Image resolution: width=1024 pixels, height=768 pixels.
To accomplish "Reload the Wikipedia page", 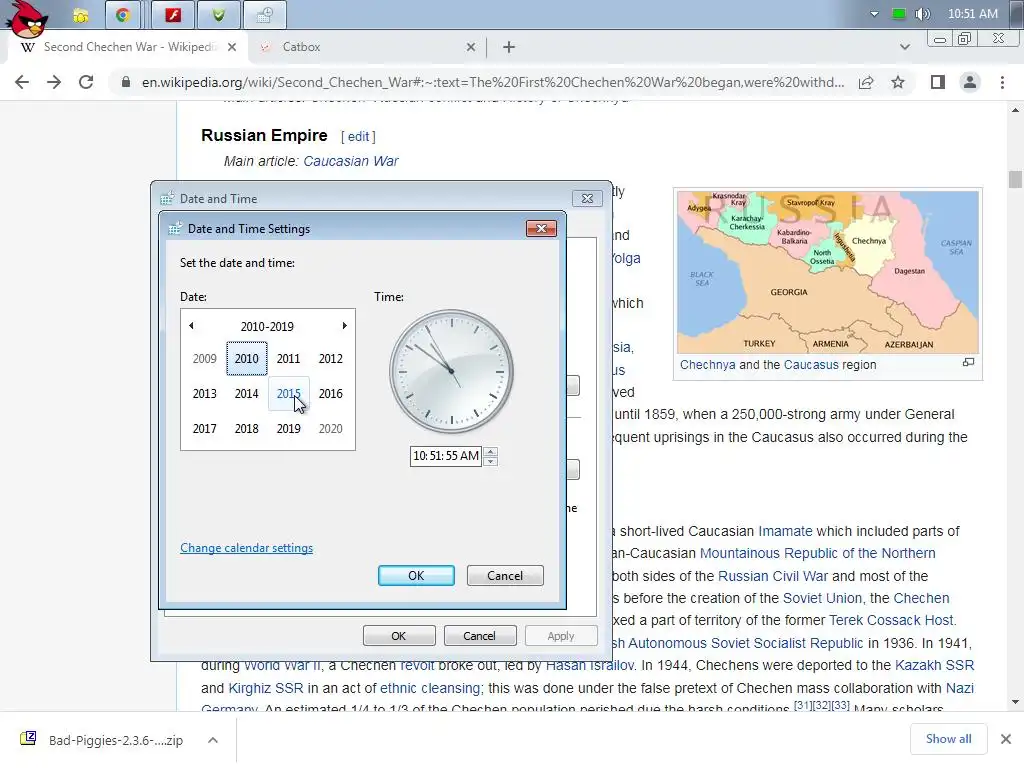I will [x=86, y=82].
